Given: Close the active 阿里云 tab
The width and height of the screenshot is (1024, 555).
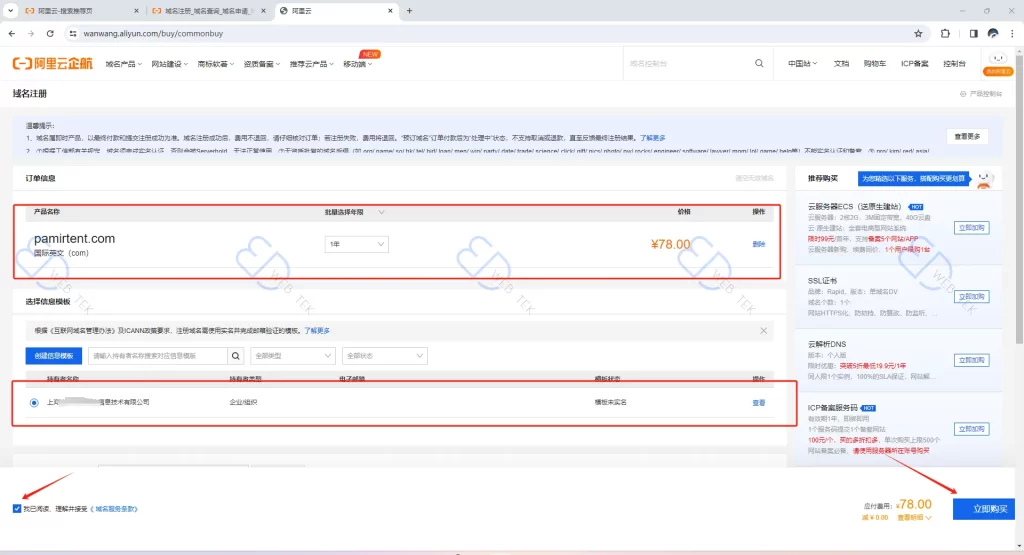Looking at the screenshot, I should click(x=390, y=11).
